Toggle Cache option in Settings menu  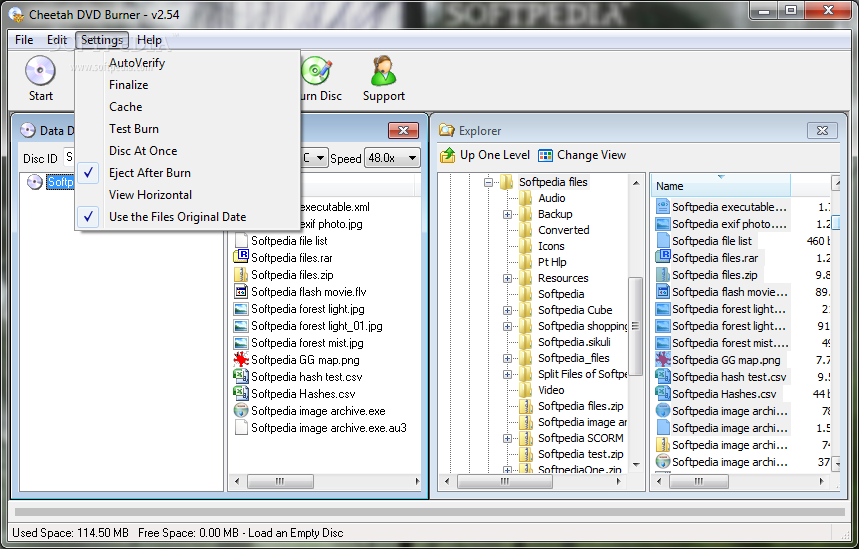point(188,107)
